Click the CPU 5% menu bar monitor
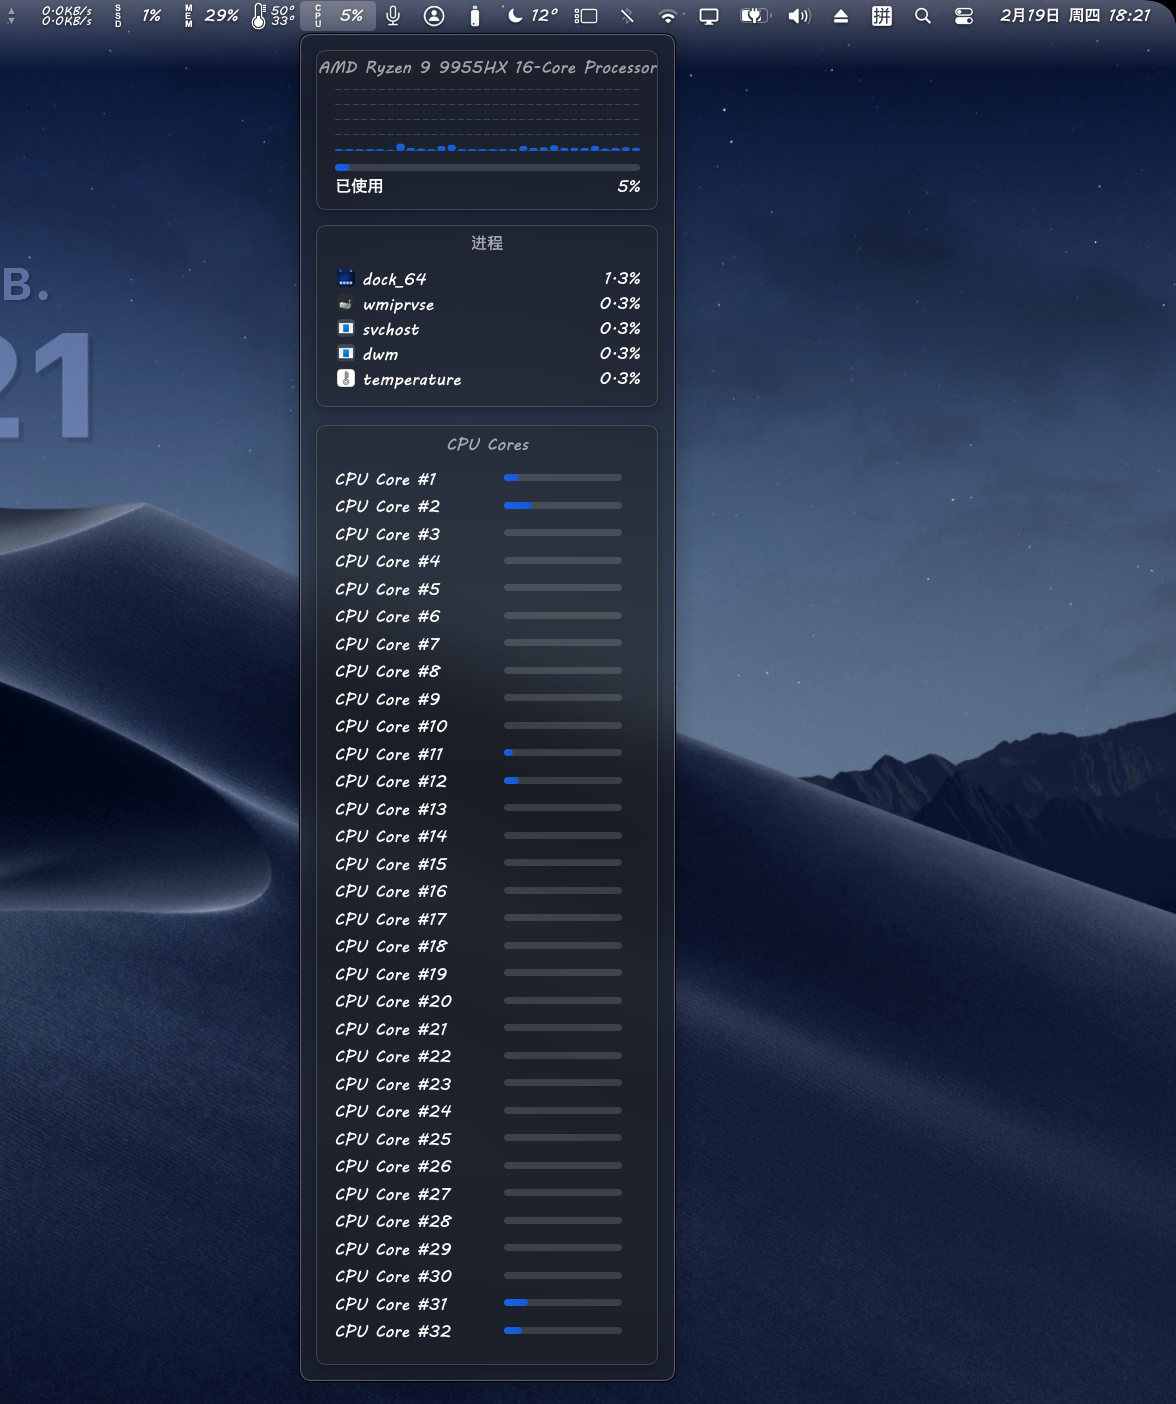Viewport: 1176px width, 1404px height. [x=339, y=16]
